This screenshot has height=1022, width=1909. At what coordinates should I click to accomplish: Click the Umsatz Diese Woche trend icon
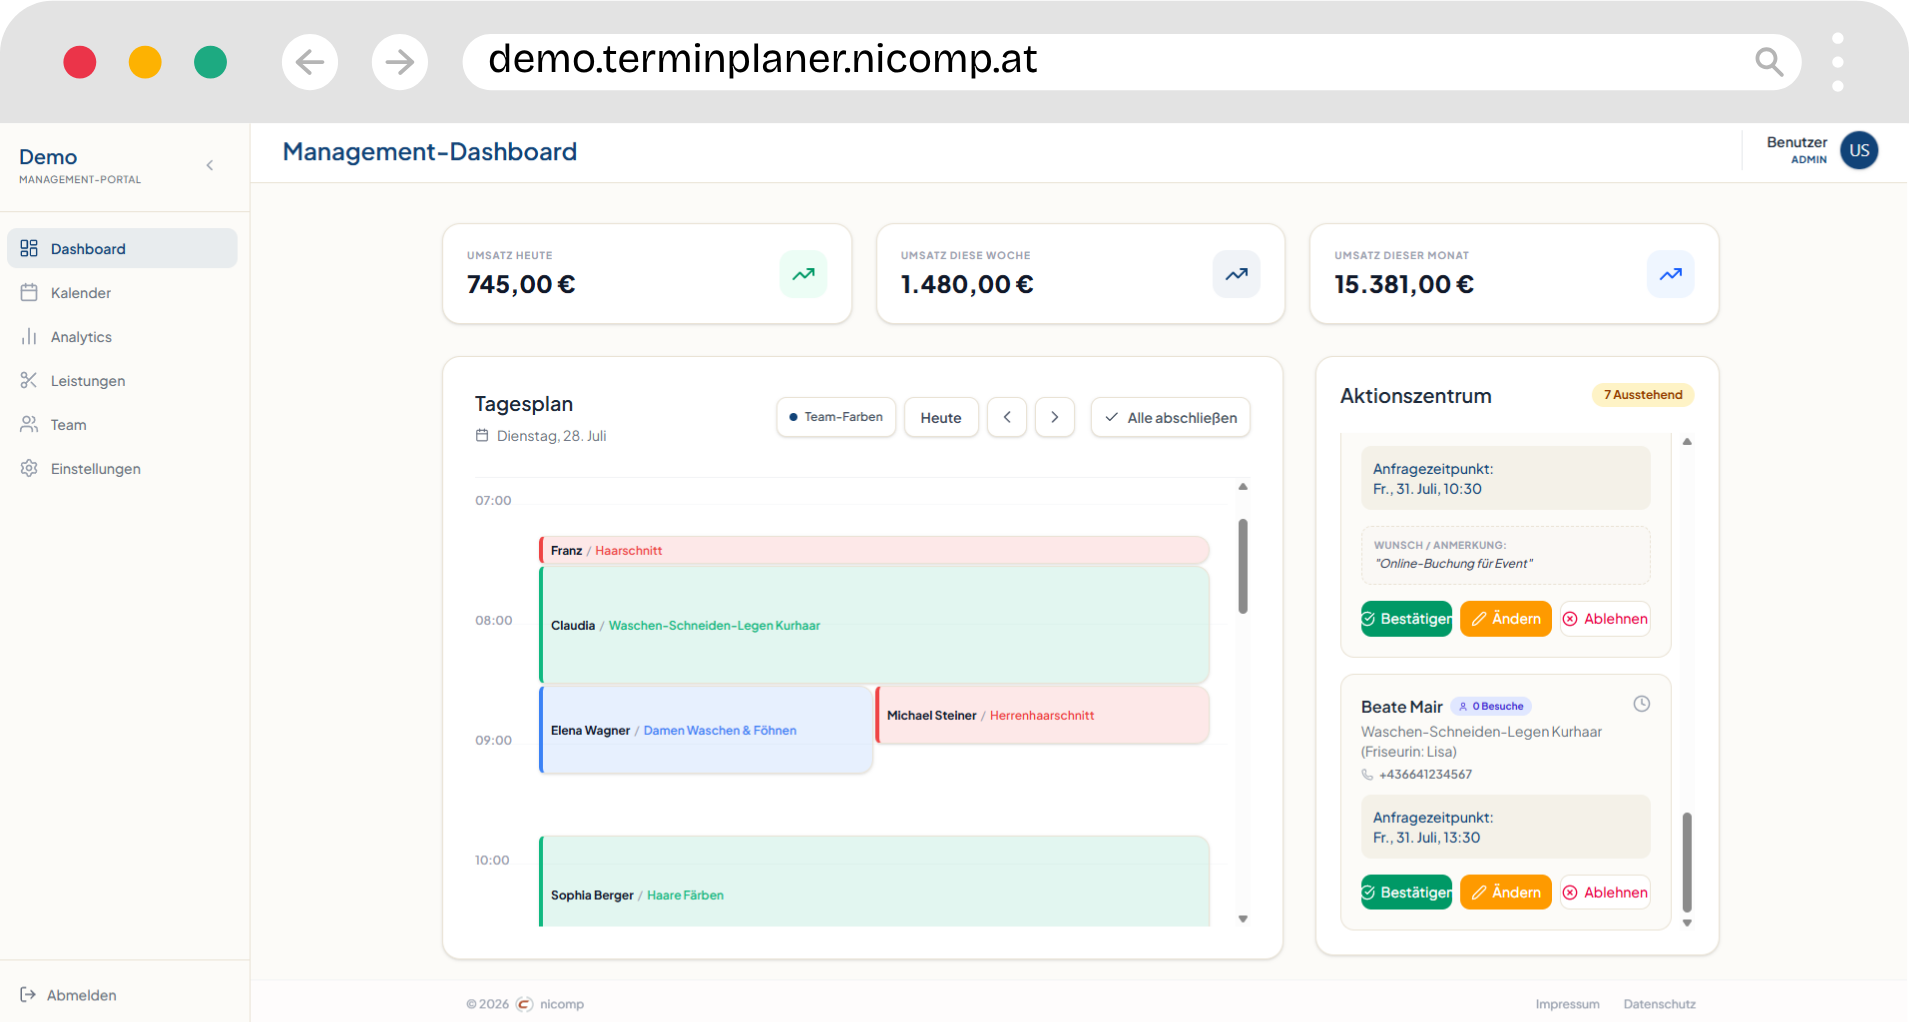click(x=1237, y=274)
